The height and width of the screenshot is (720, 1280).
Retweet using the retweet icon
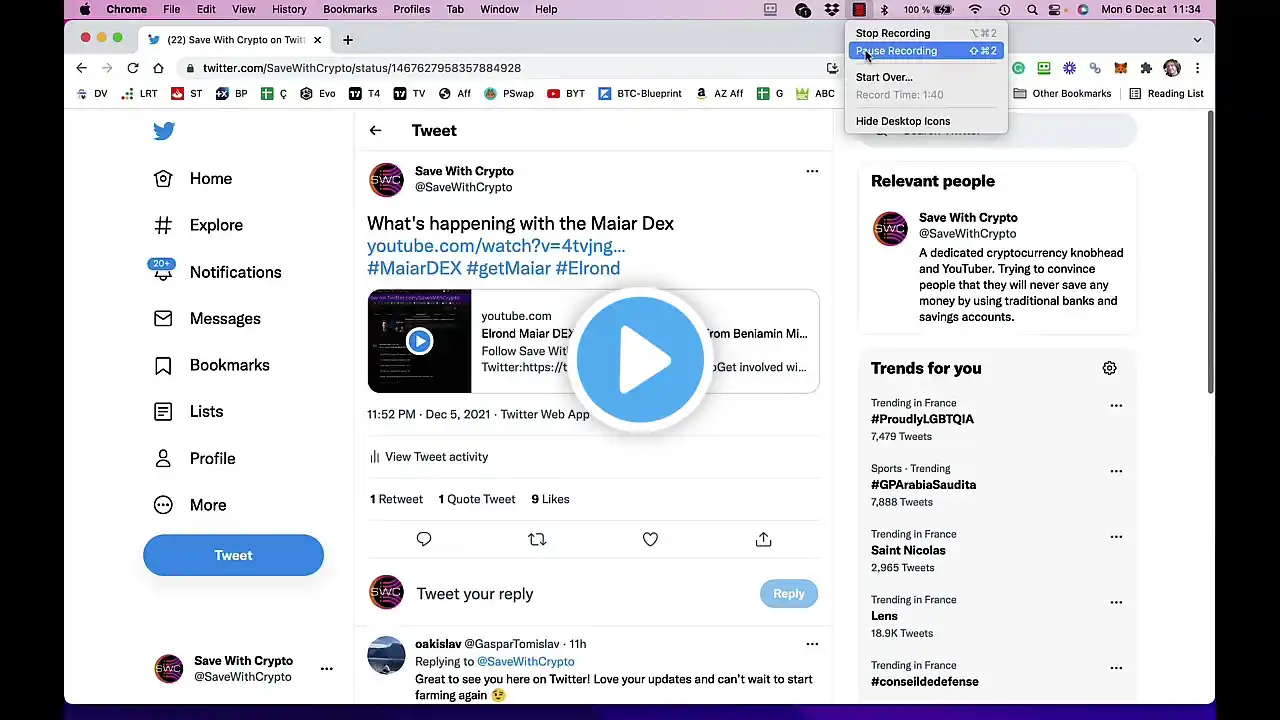point(537,539)
